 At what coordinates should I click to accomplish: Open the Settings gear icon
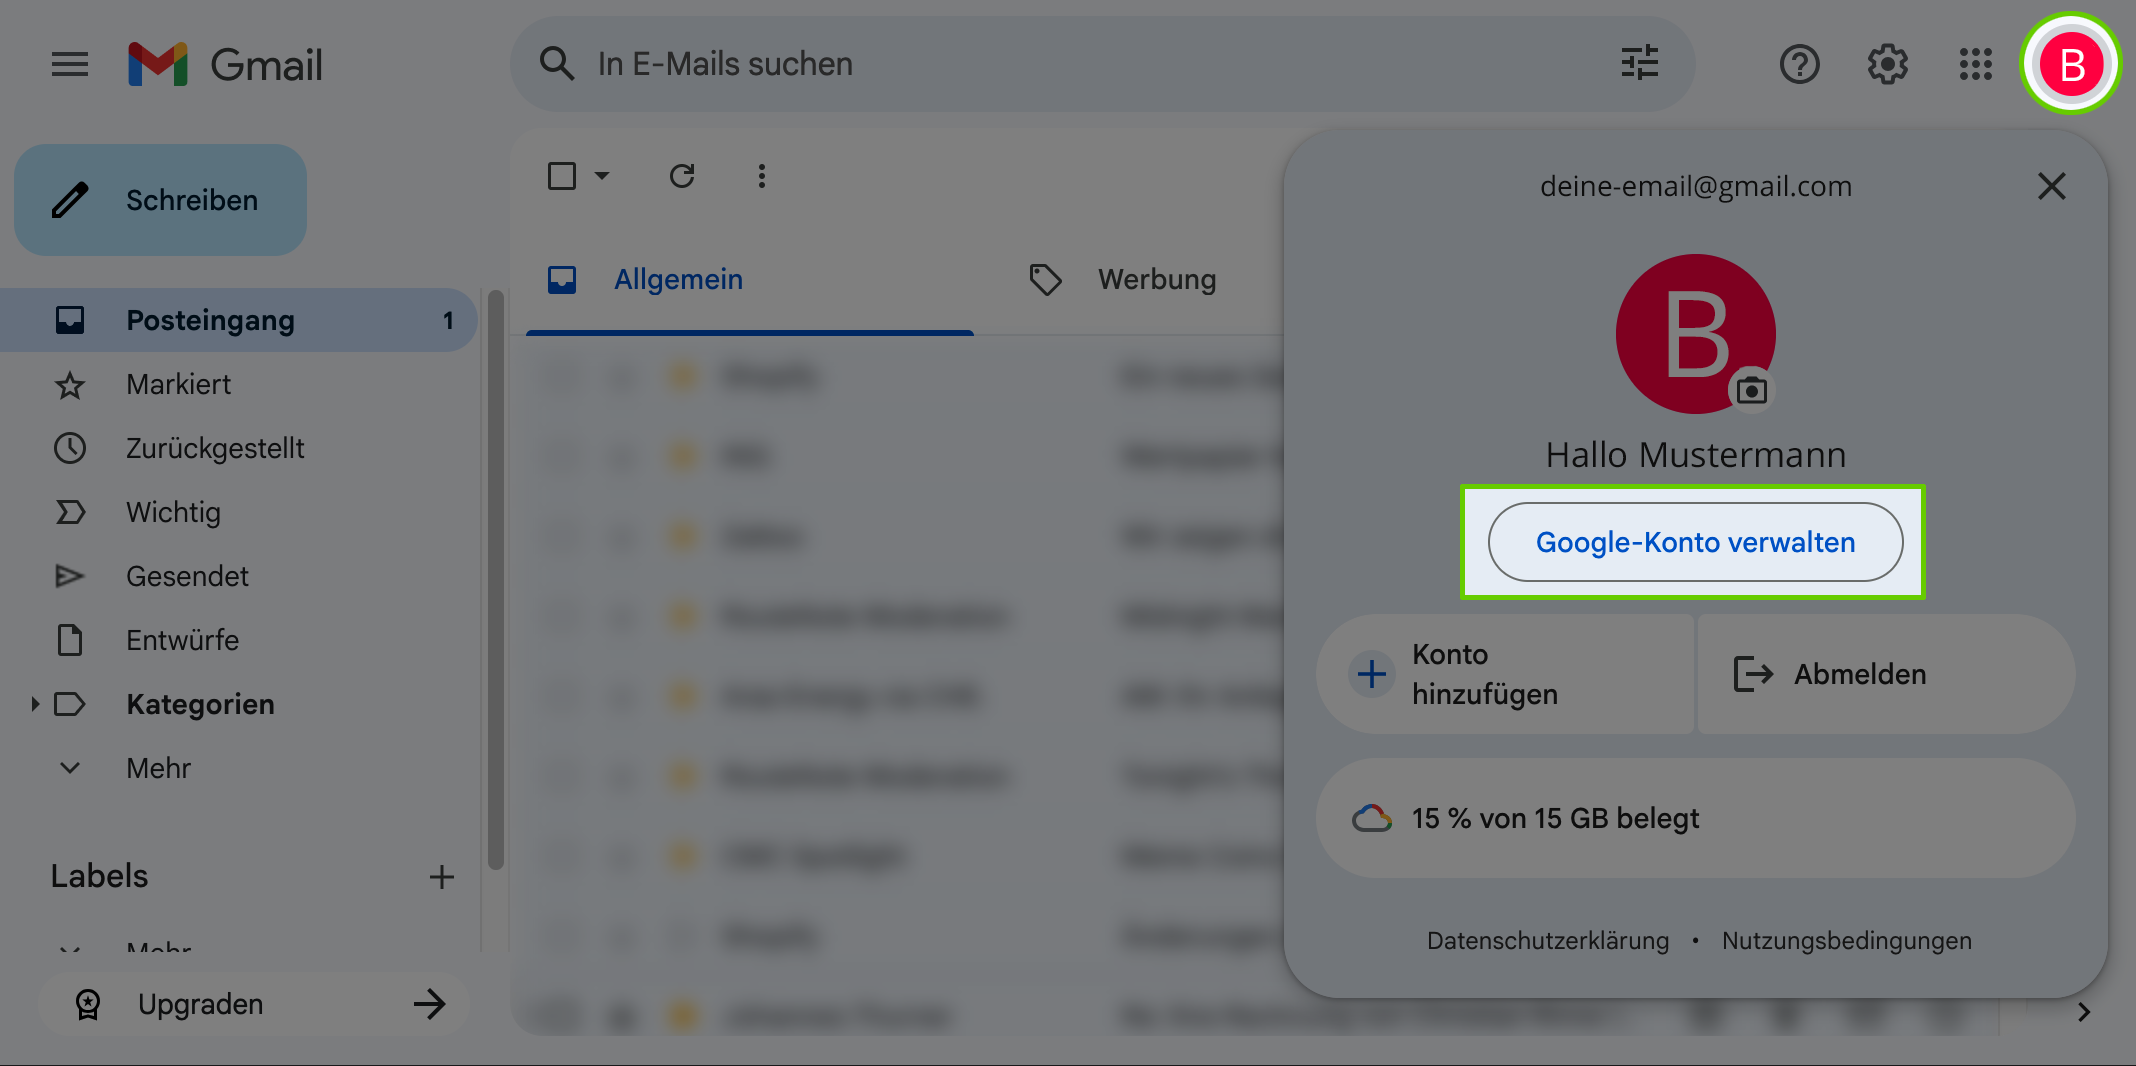(x=1887, y=65)
